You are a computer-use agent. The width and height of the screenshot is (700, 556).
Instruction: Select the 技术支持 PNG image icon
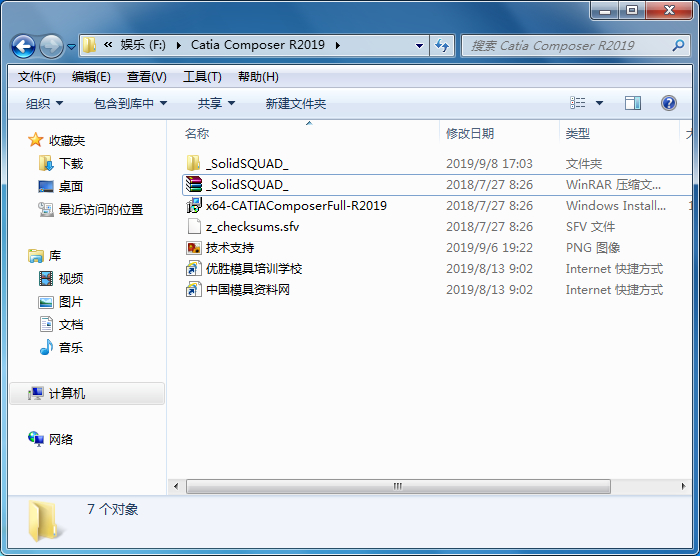(194, 247)
